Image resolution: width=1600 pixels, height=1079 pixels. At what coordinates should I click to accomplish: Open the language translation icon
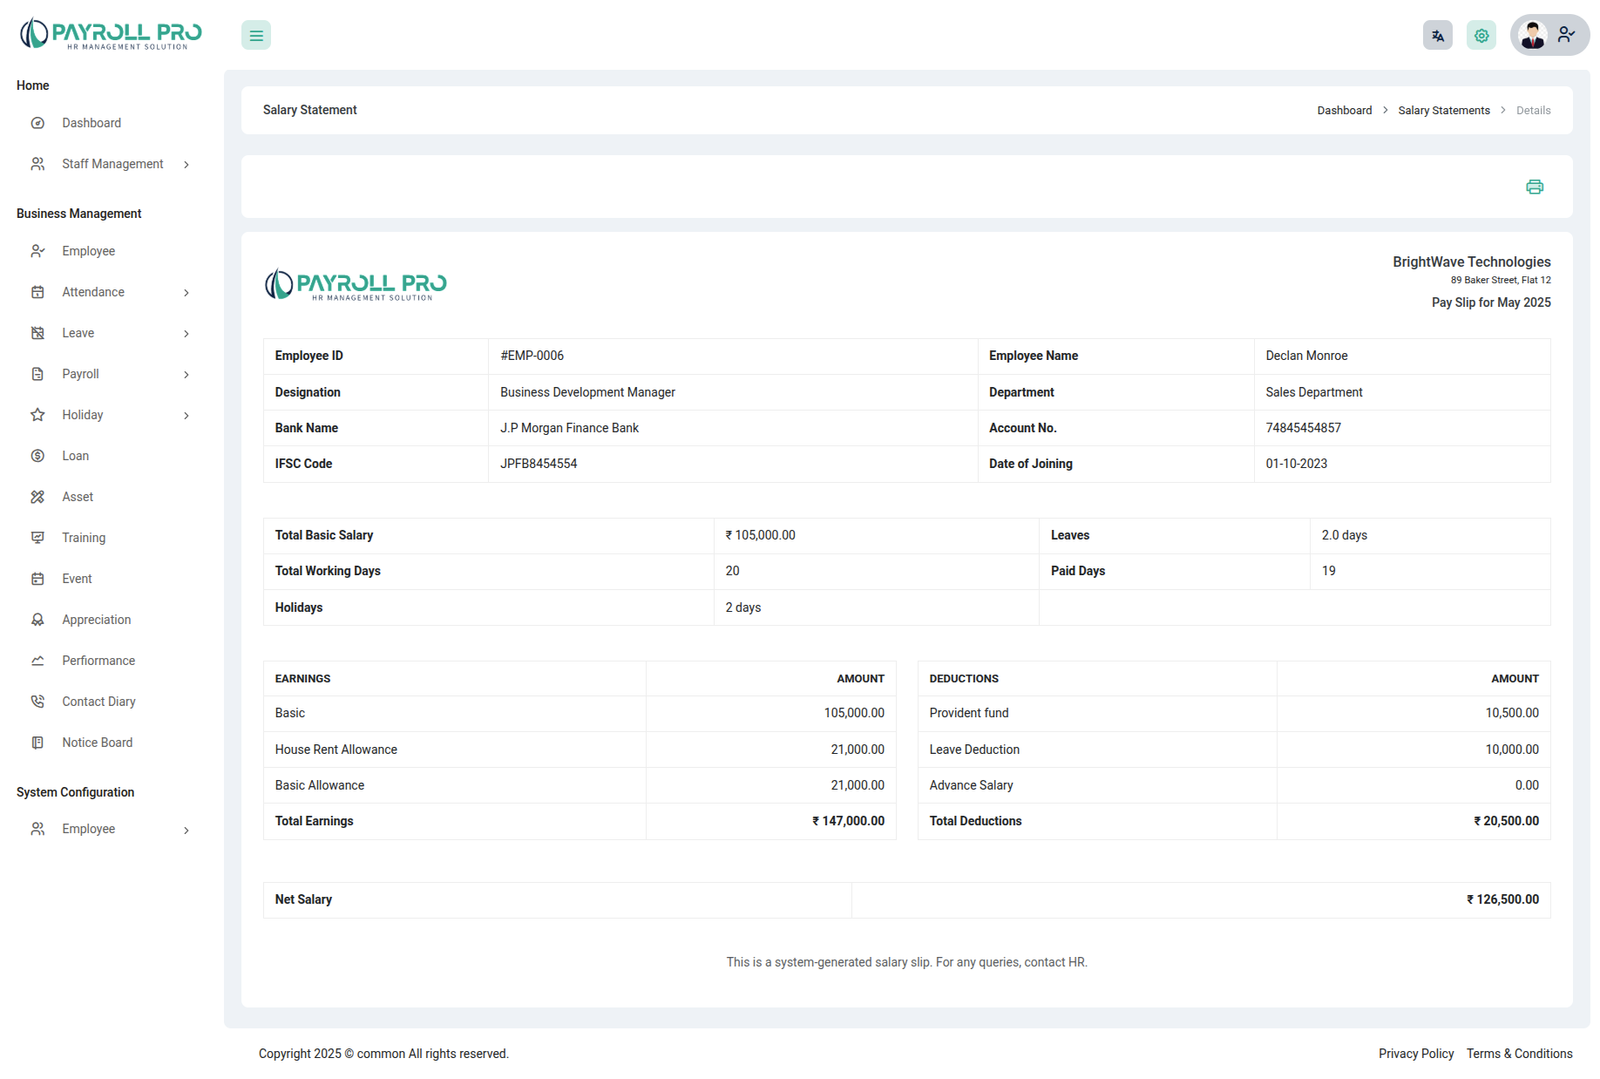click(x=1437, y=35)
